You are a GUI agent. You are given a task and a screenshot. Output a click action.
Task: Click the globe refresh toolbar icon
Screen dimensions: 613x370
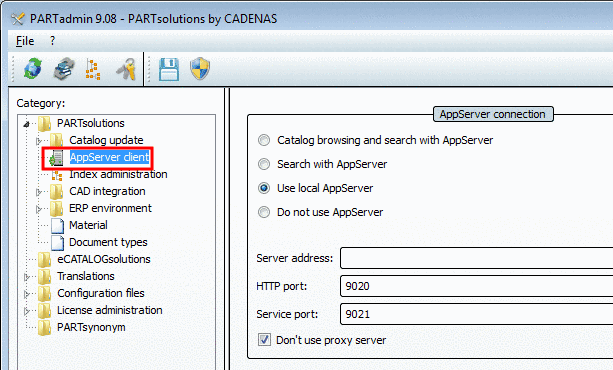pyautogui.click(x=32, y=69)
